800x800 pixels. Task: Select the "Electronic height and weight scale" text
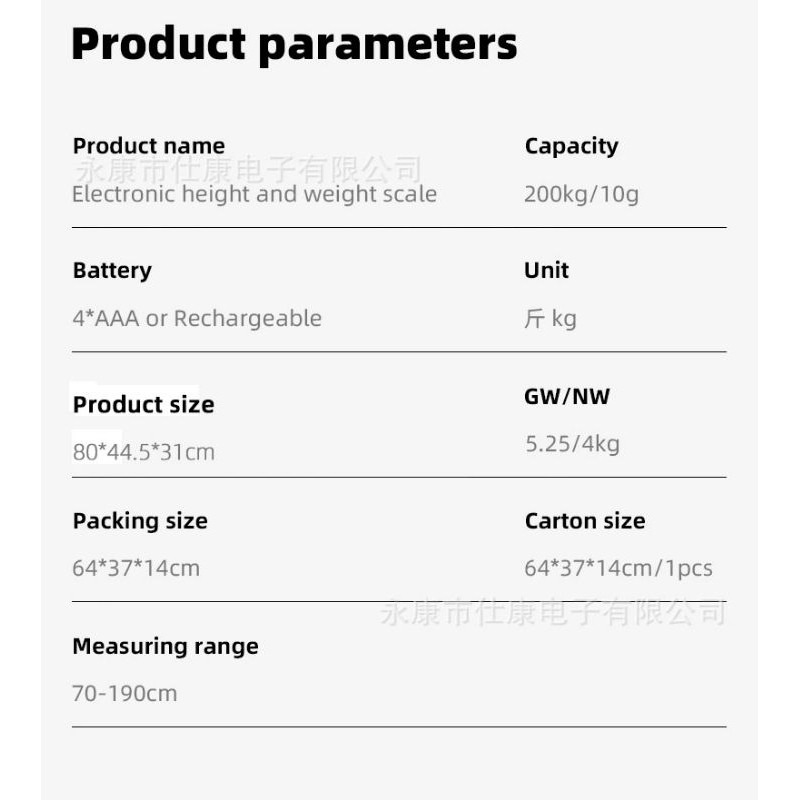pos(254,194)
